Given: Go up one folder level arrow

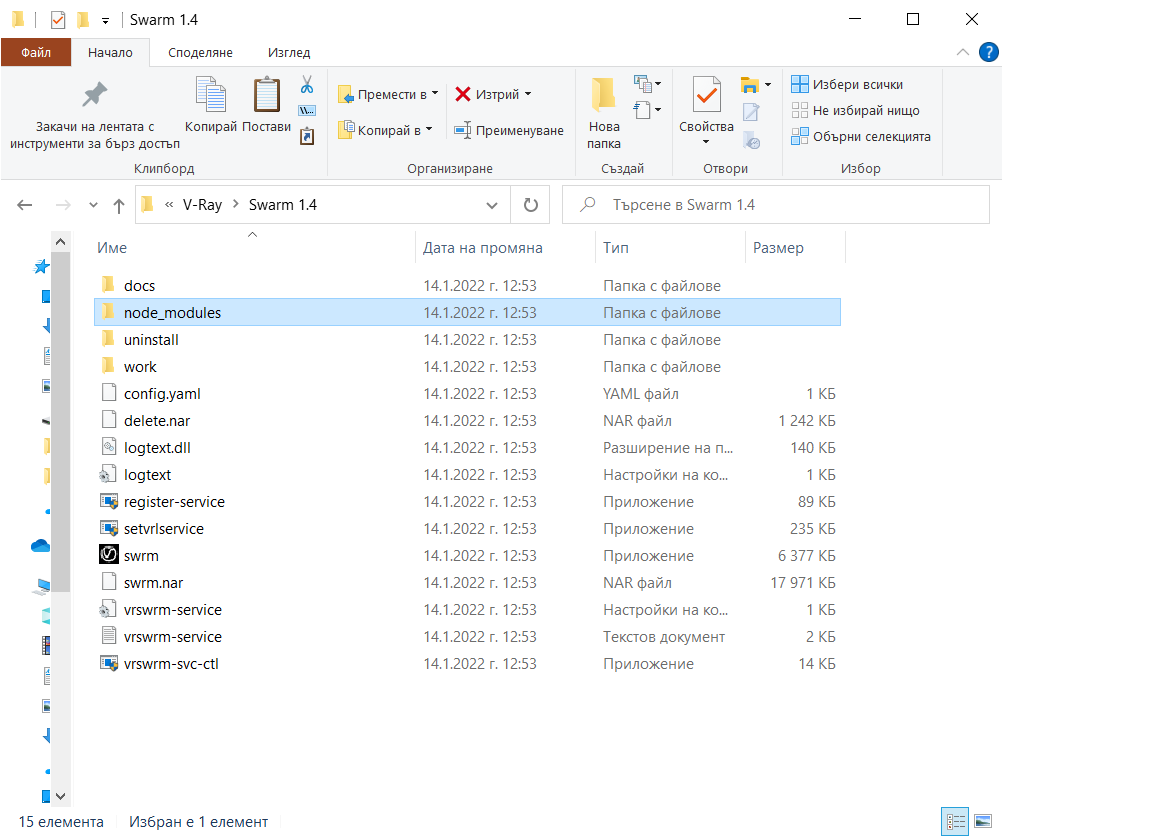Looking at the screenshot, I should pos(119,206).
